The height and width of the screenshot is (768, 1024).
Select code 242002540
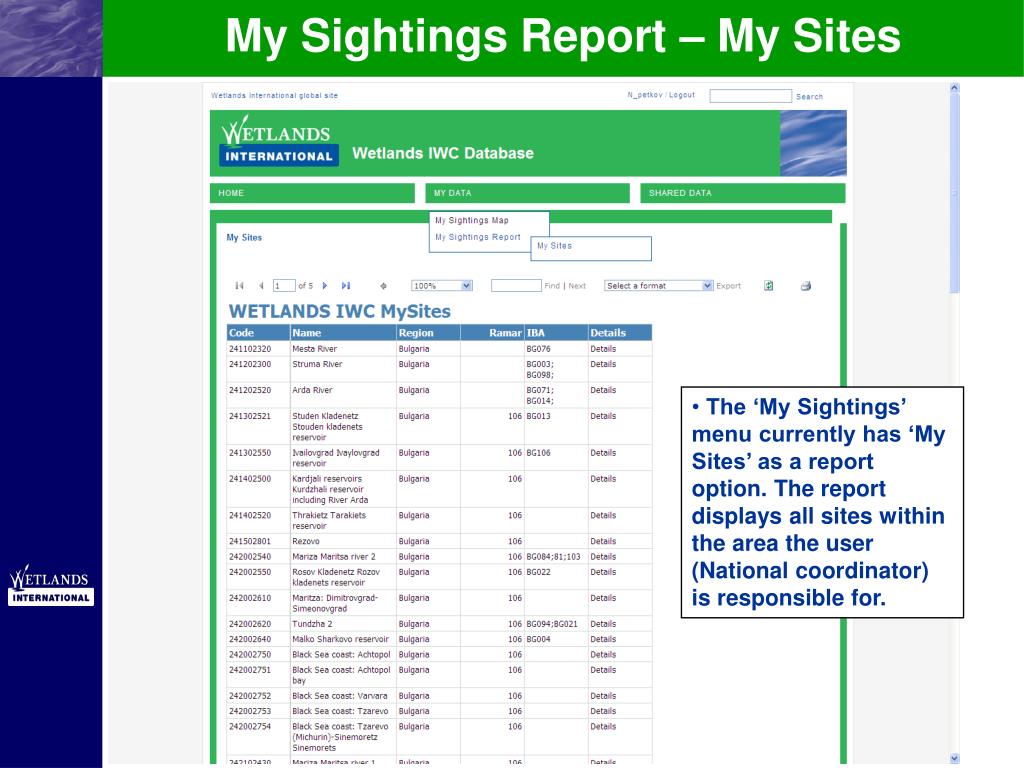point(249,557)
